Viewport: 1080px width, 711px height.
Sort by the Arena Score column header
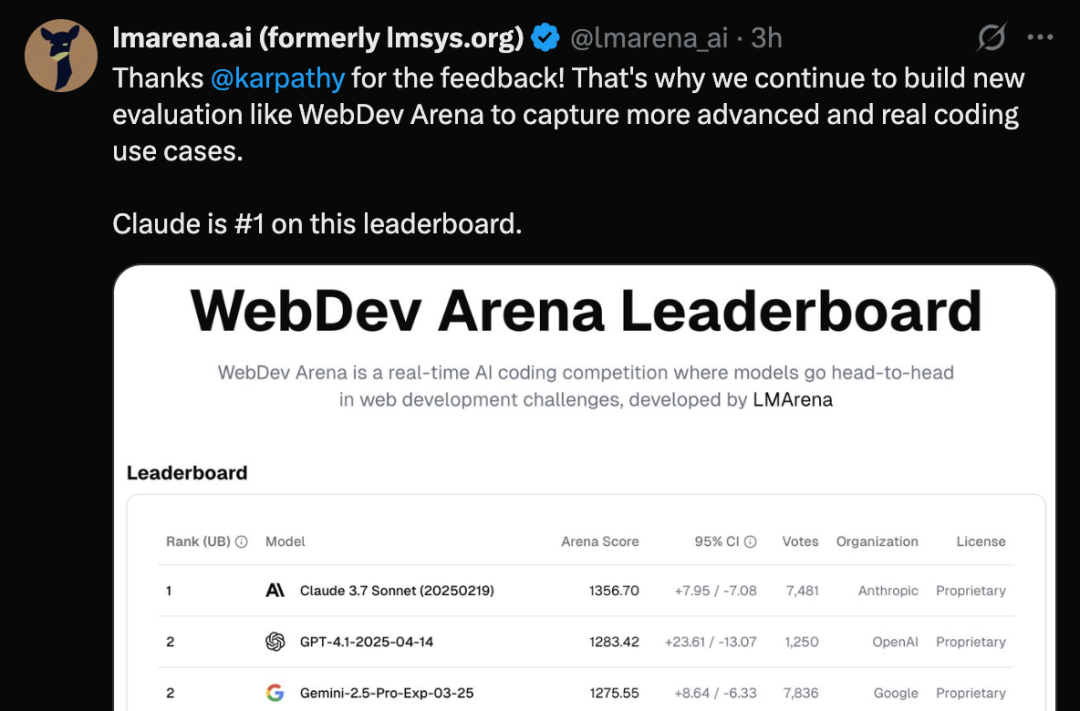pyautogui.click(x=600, y=542)
